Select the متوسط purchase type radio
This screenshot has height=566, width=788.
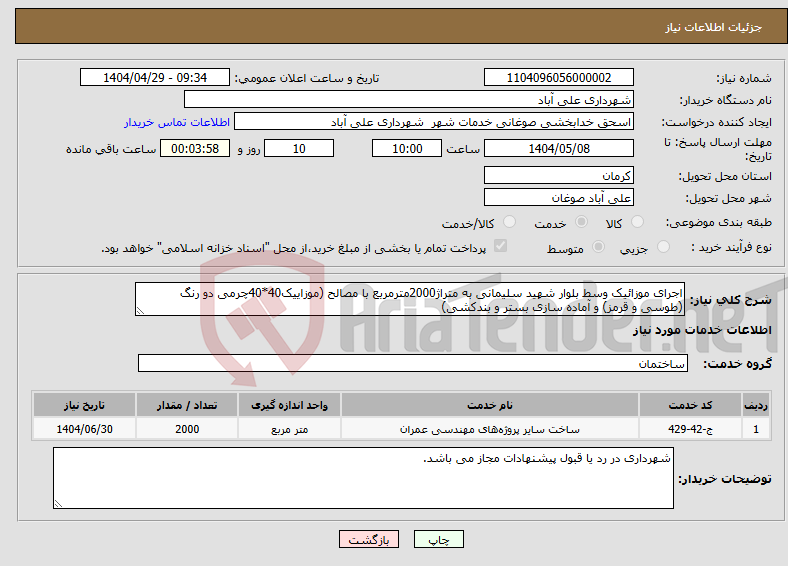(598, 246)
